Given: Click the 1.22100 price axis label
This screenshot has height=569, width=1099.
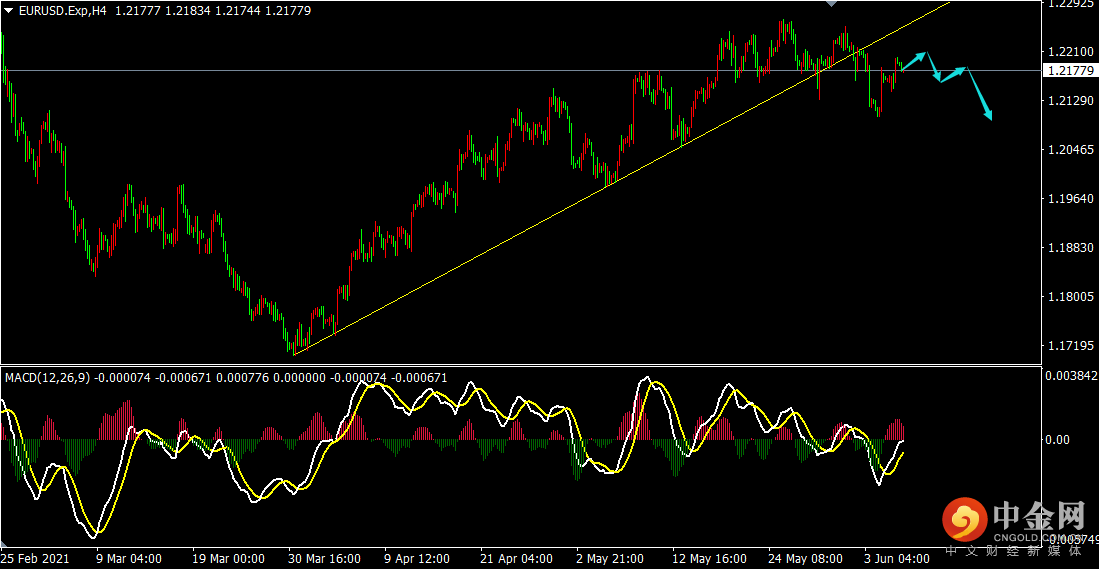Looking at the screenshot, I should tap(1069, 52).
